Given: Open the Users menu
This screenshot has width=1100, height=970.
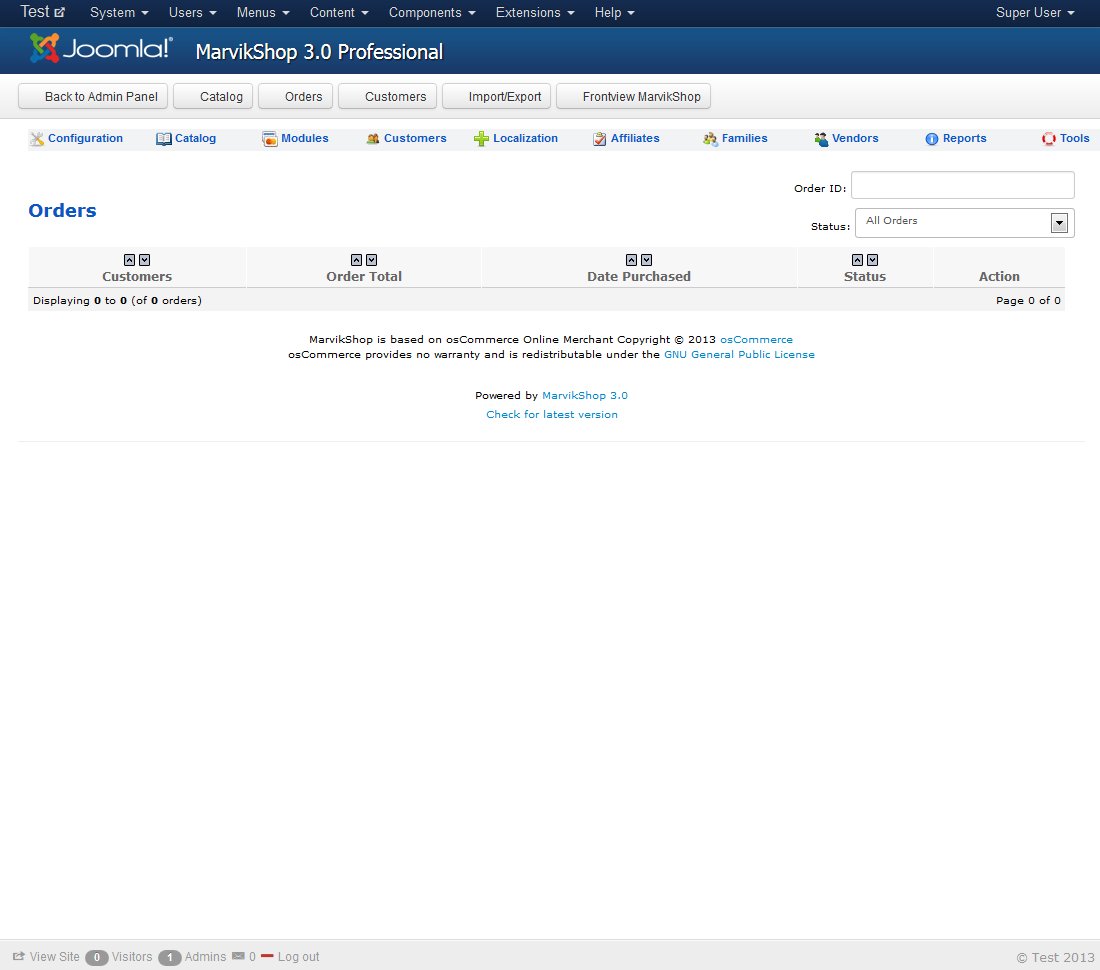Looking at the screenshot, I should point(192,13).
